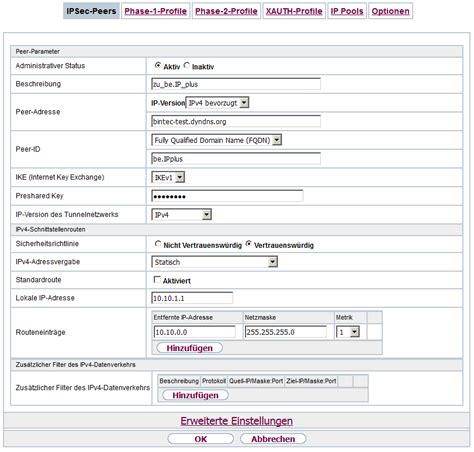Click Hinzufügen under Routeneinträge
The image size is (474, 452).
tap(189, 348)
